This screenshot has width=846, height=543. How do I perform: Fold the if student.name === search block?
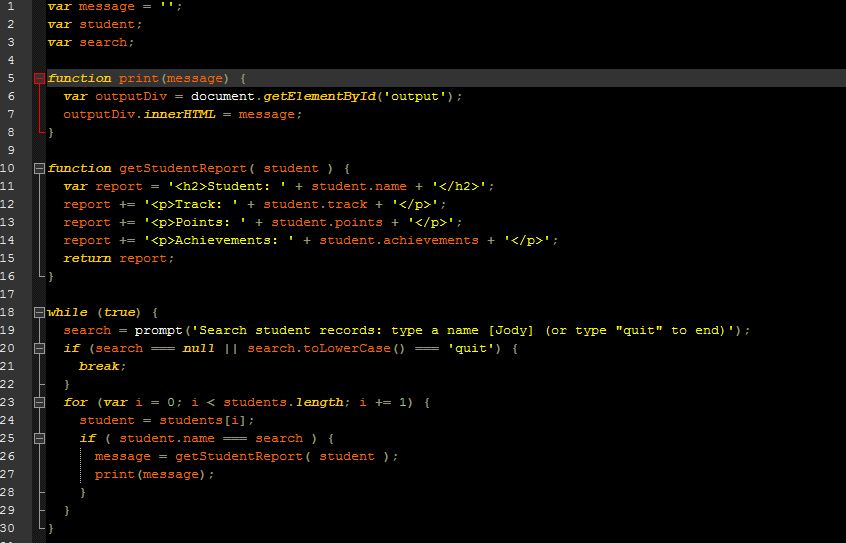coord(40,438)
